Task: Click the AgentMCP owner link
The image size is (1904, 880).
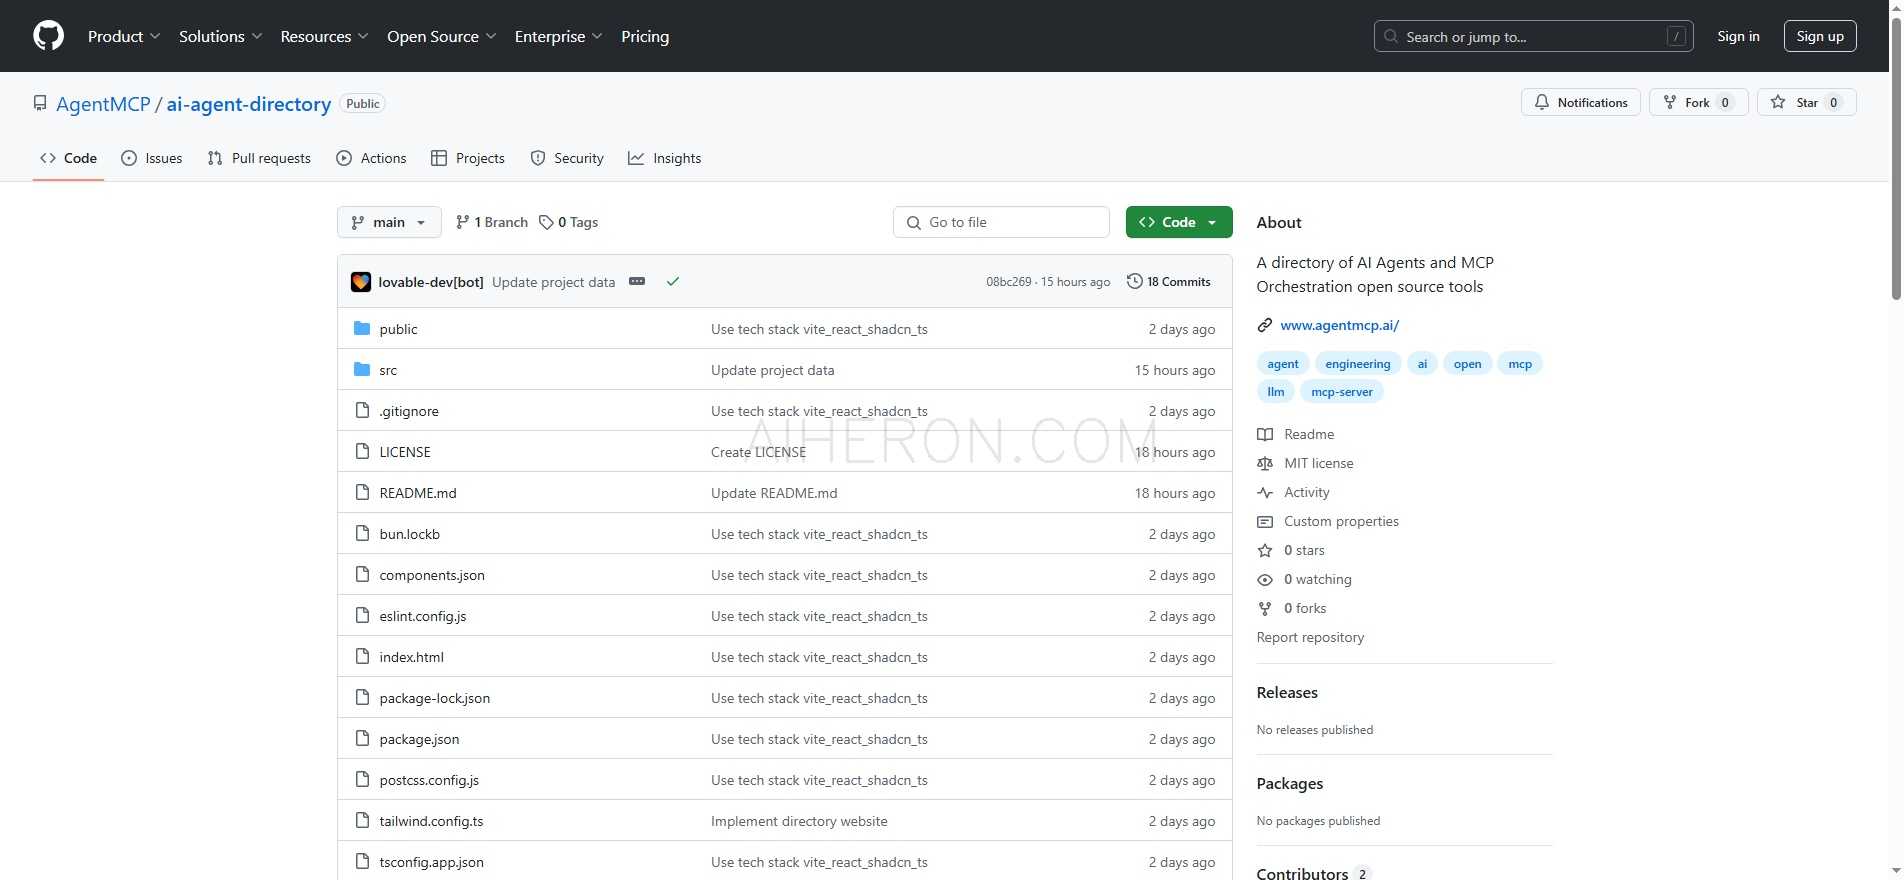Action: (103, 104)
